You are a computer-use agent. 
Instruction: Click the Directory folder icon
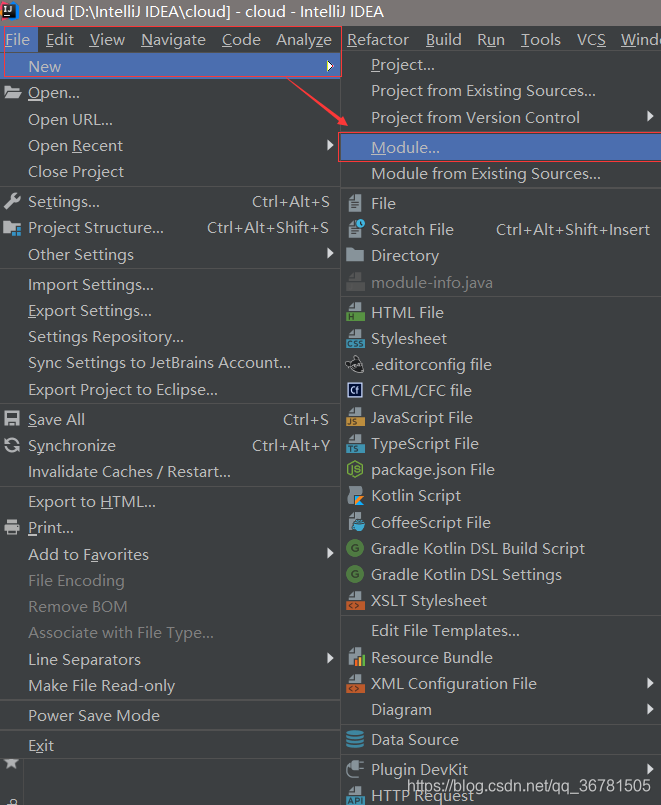[355, 255]
